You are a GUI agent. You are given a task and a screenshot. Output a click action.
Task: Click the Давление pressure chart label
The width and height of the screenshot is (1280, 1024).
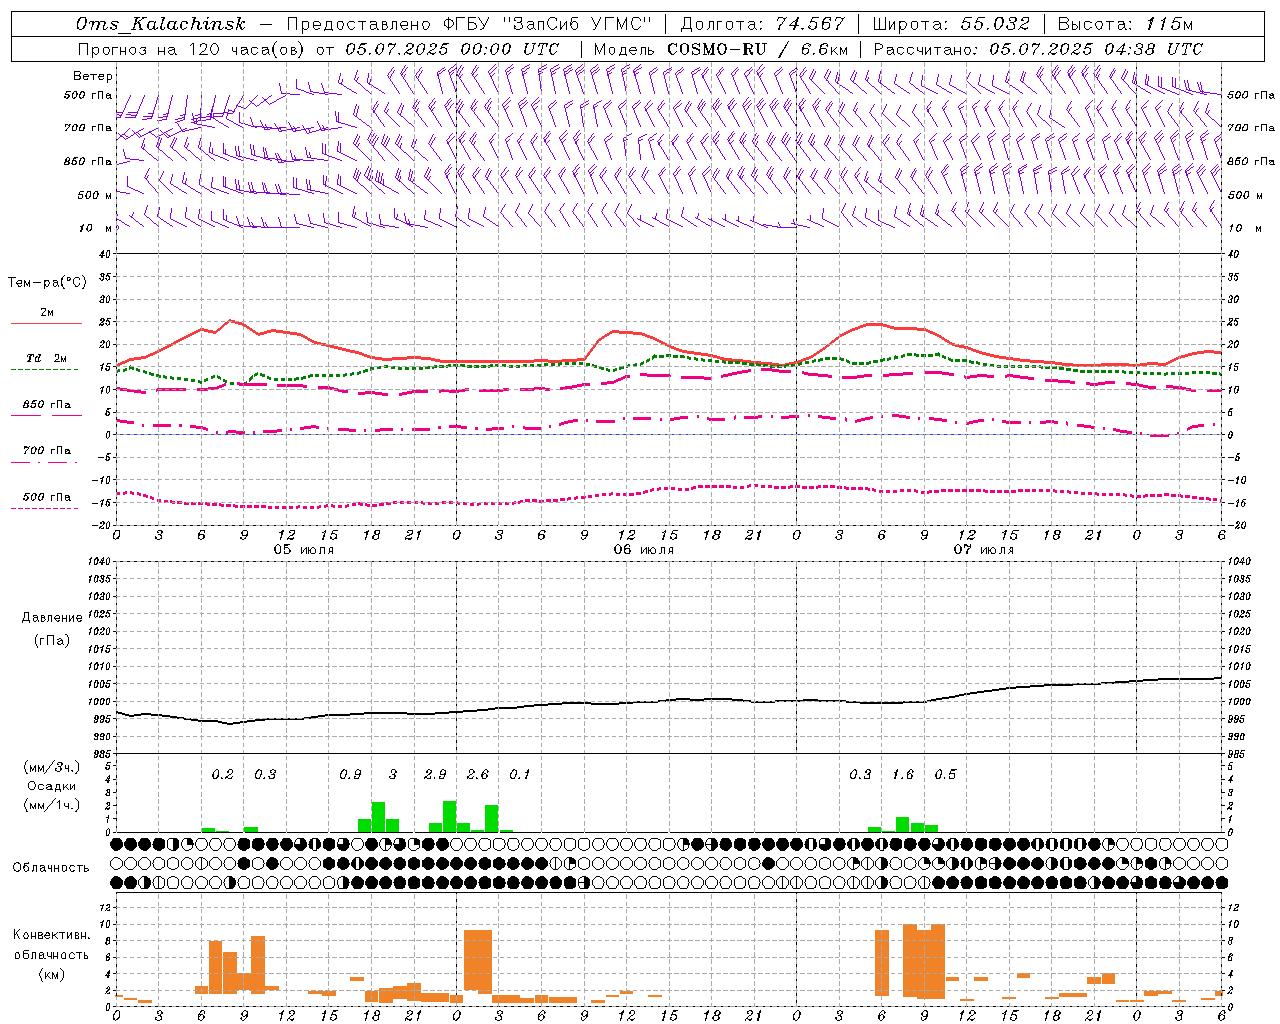(52, 618)
